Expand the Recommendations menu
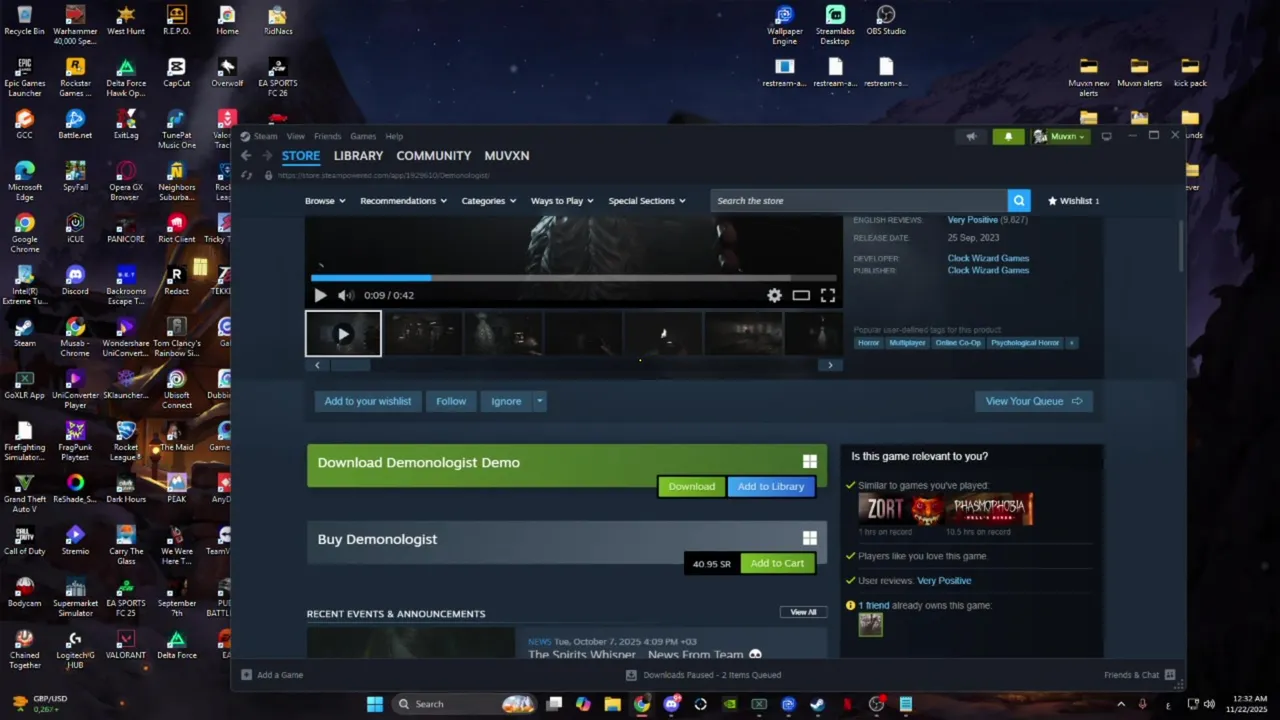 404,201
